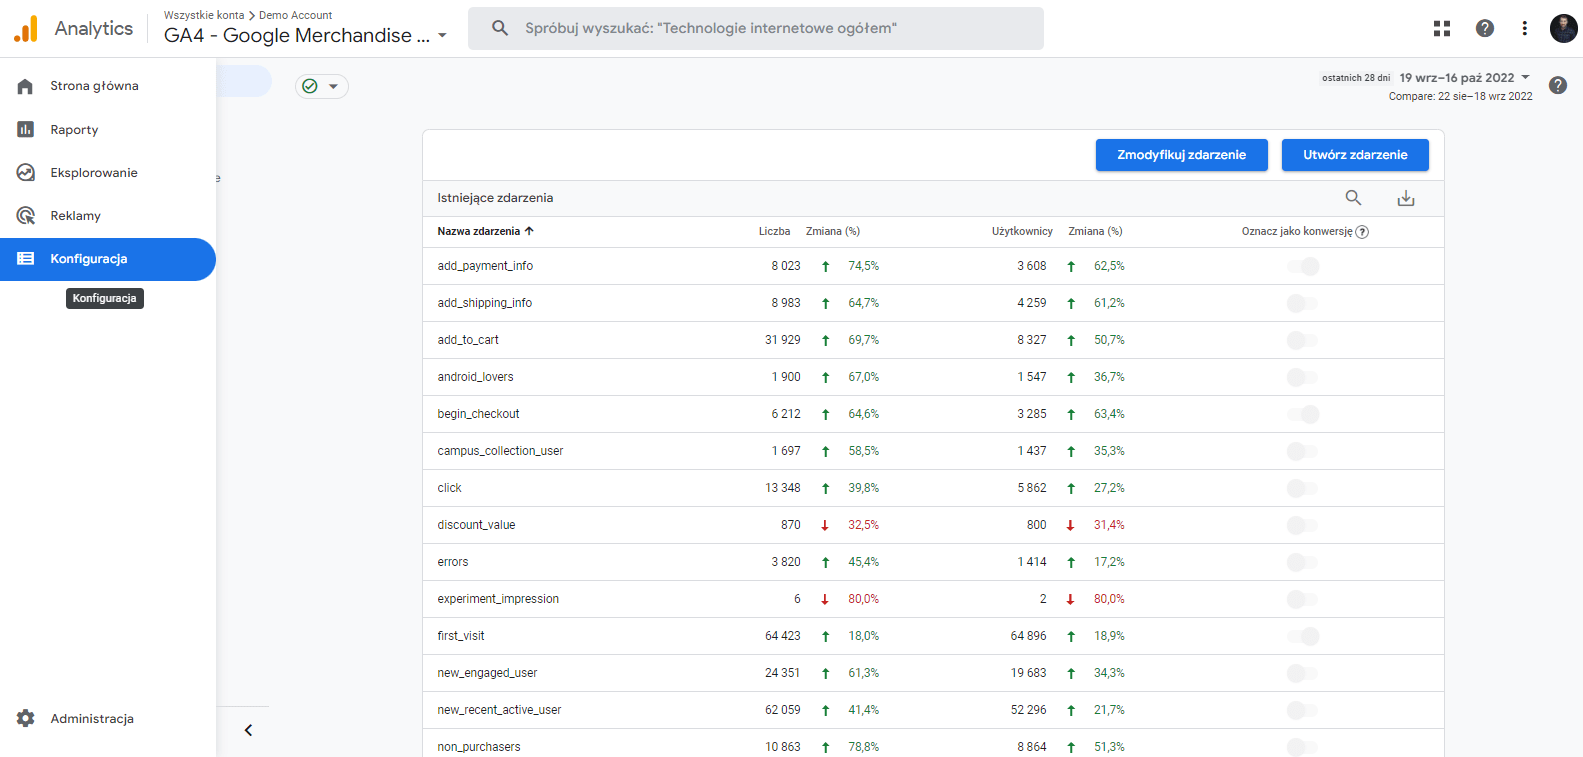Click the top search input field
Viewport: 1583px width, 757px height.
coord(756,29)
